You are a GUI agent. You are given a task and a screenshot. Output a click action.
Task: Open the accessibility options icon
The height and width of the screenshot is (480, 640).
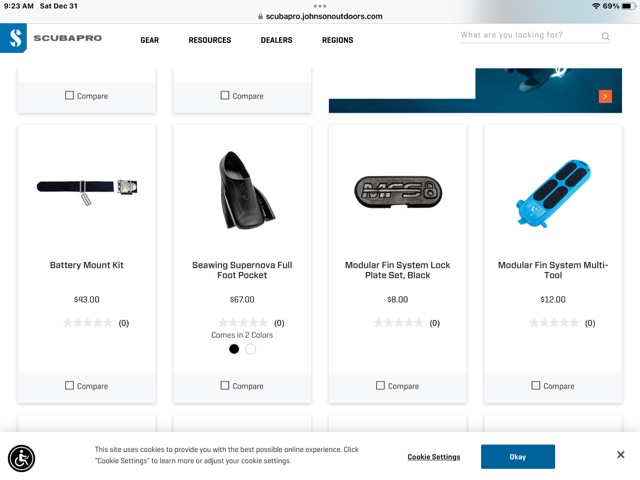tap(21, 458)
